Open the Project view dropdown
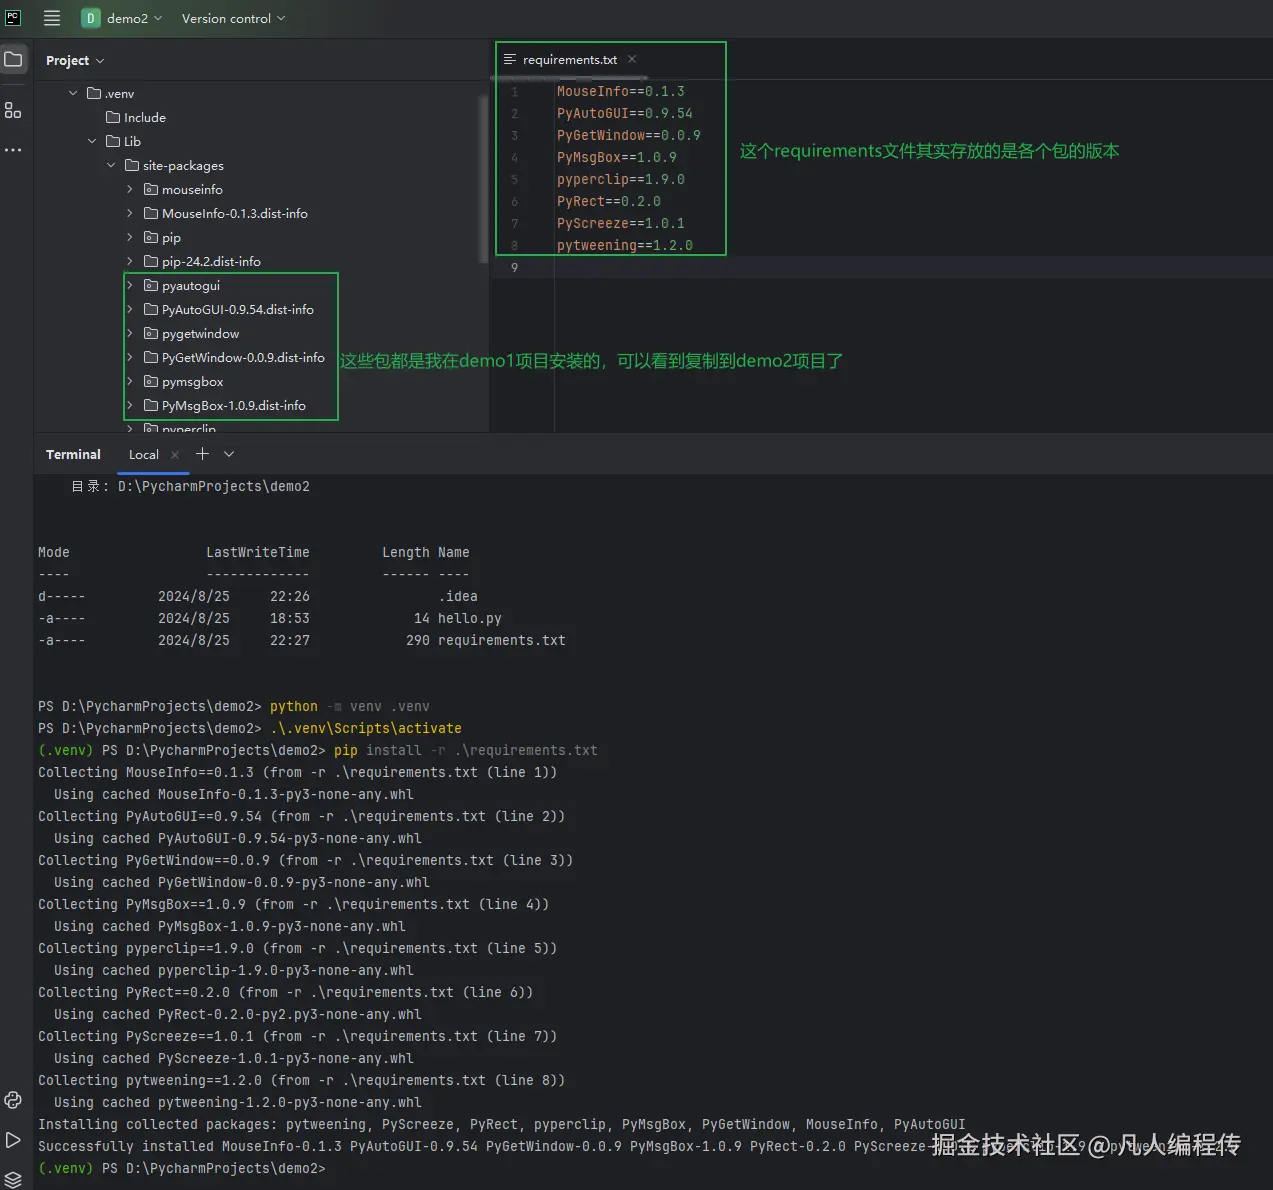This screenshot has width=1273, height=1190. pyautogui.click(x=75, y=61)
